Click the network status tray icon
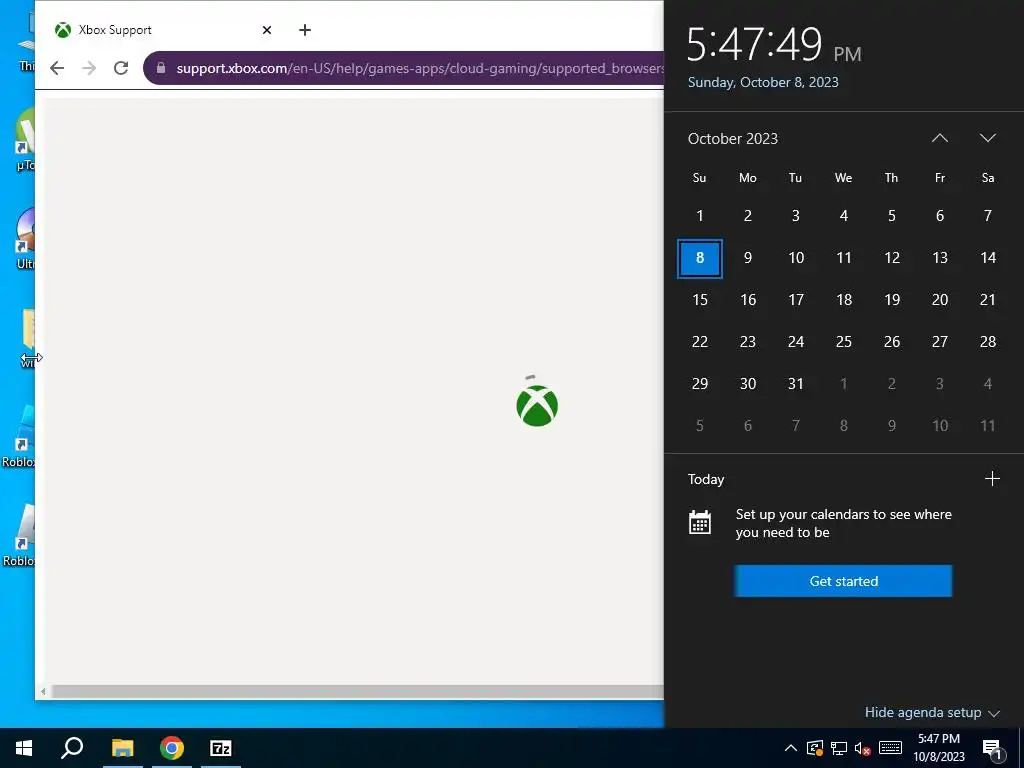Viewport: 1024px width, 768px height. pos(839,748)
